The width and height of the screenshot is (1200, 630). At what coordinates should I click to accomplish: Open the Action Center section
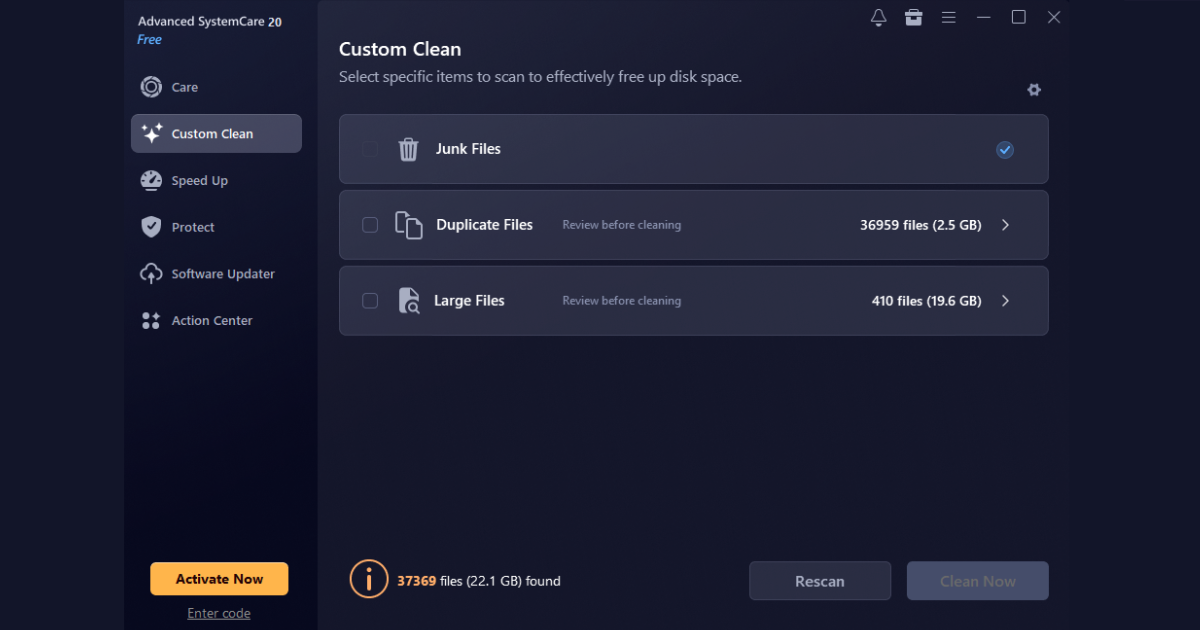click(x=216, y=320)
